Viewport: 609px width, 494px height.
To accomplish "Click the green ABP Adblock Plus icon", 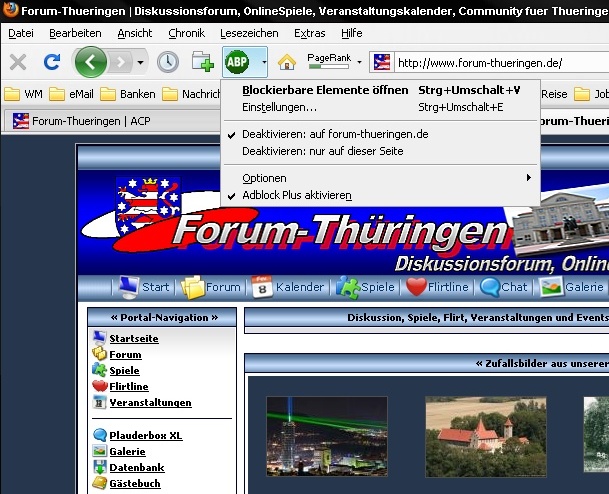I will coord(237,61).
